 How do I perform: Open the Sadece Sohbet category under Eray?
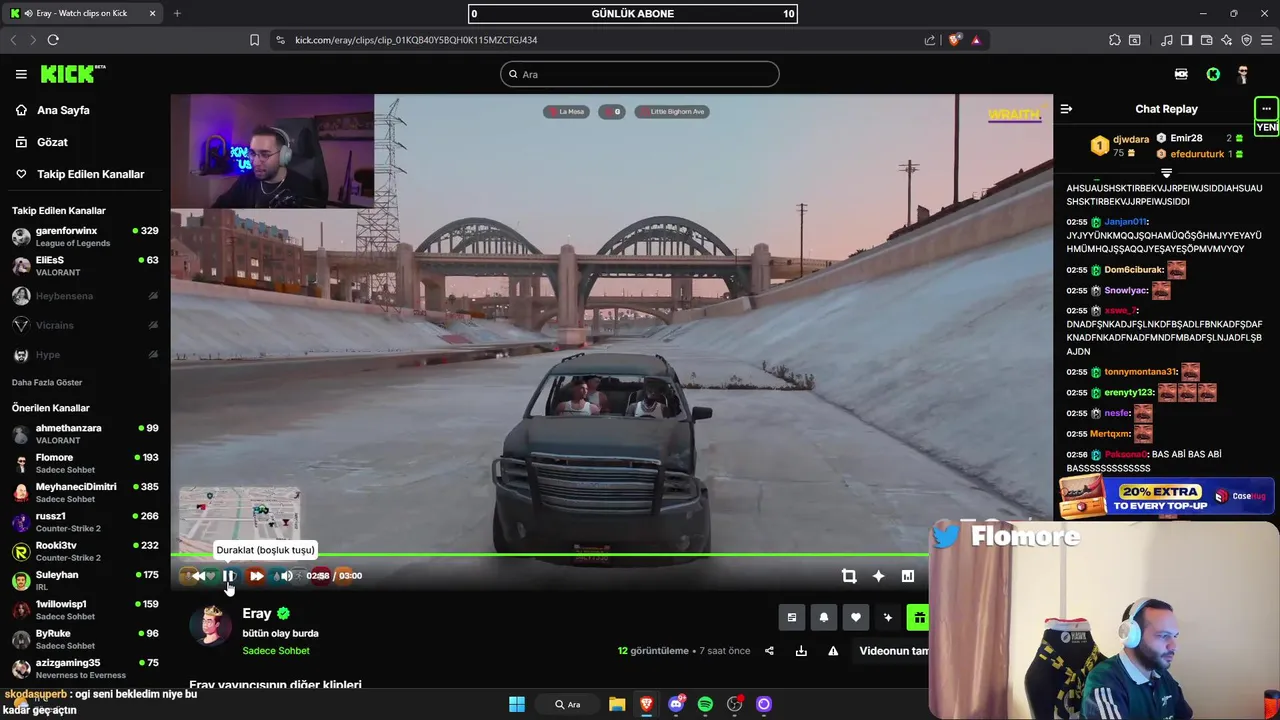click(276, 651)
